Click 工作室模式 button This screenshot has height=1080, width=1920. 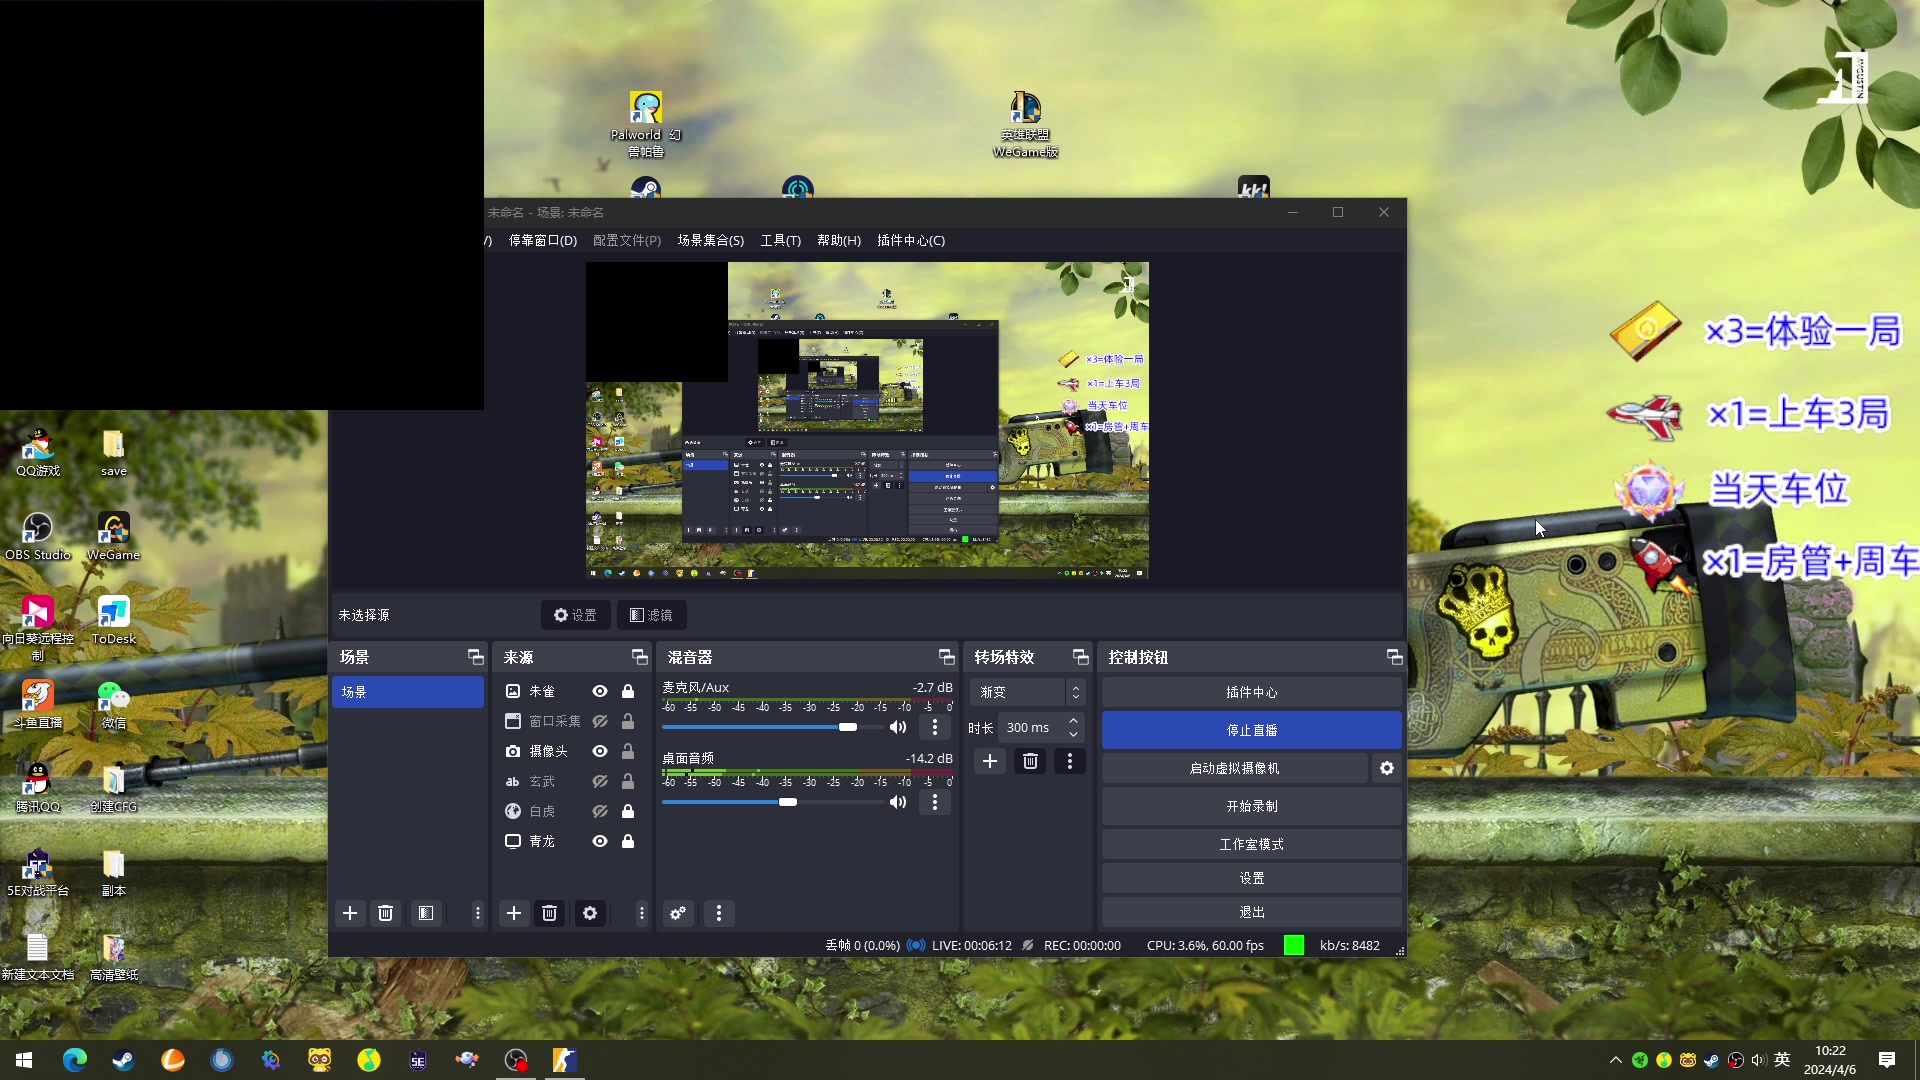pyautogui.click(x=1252, y=844)
